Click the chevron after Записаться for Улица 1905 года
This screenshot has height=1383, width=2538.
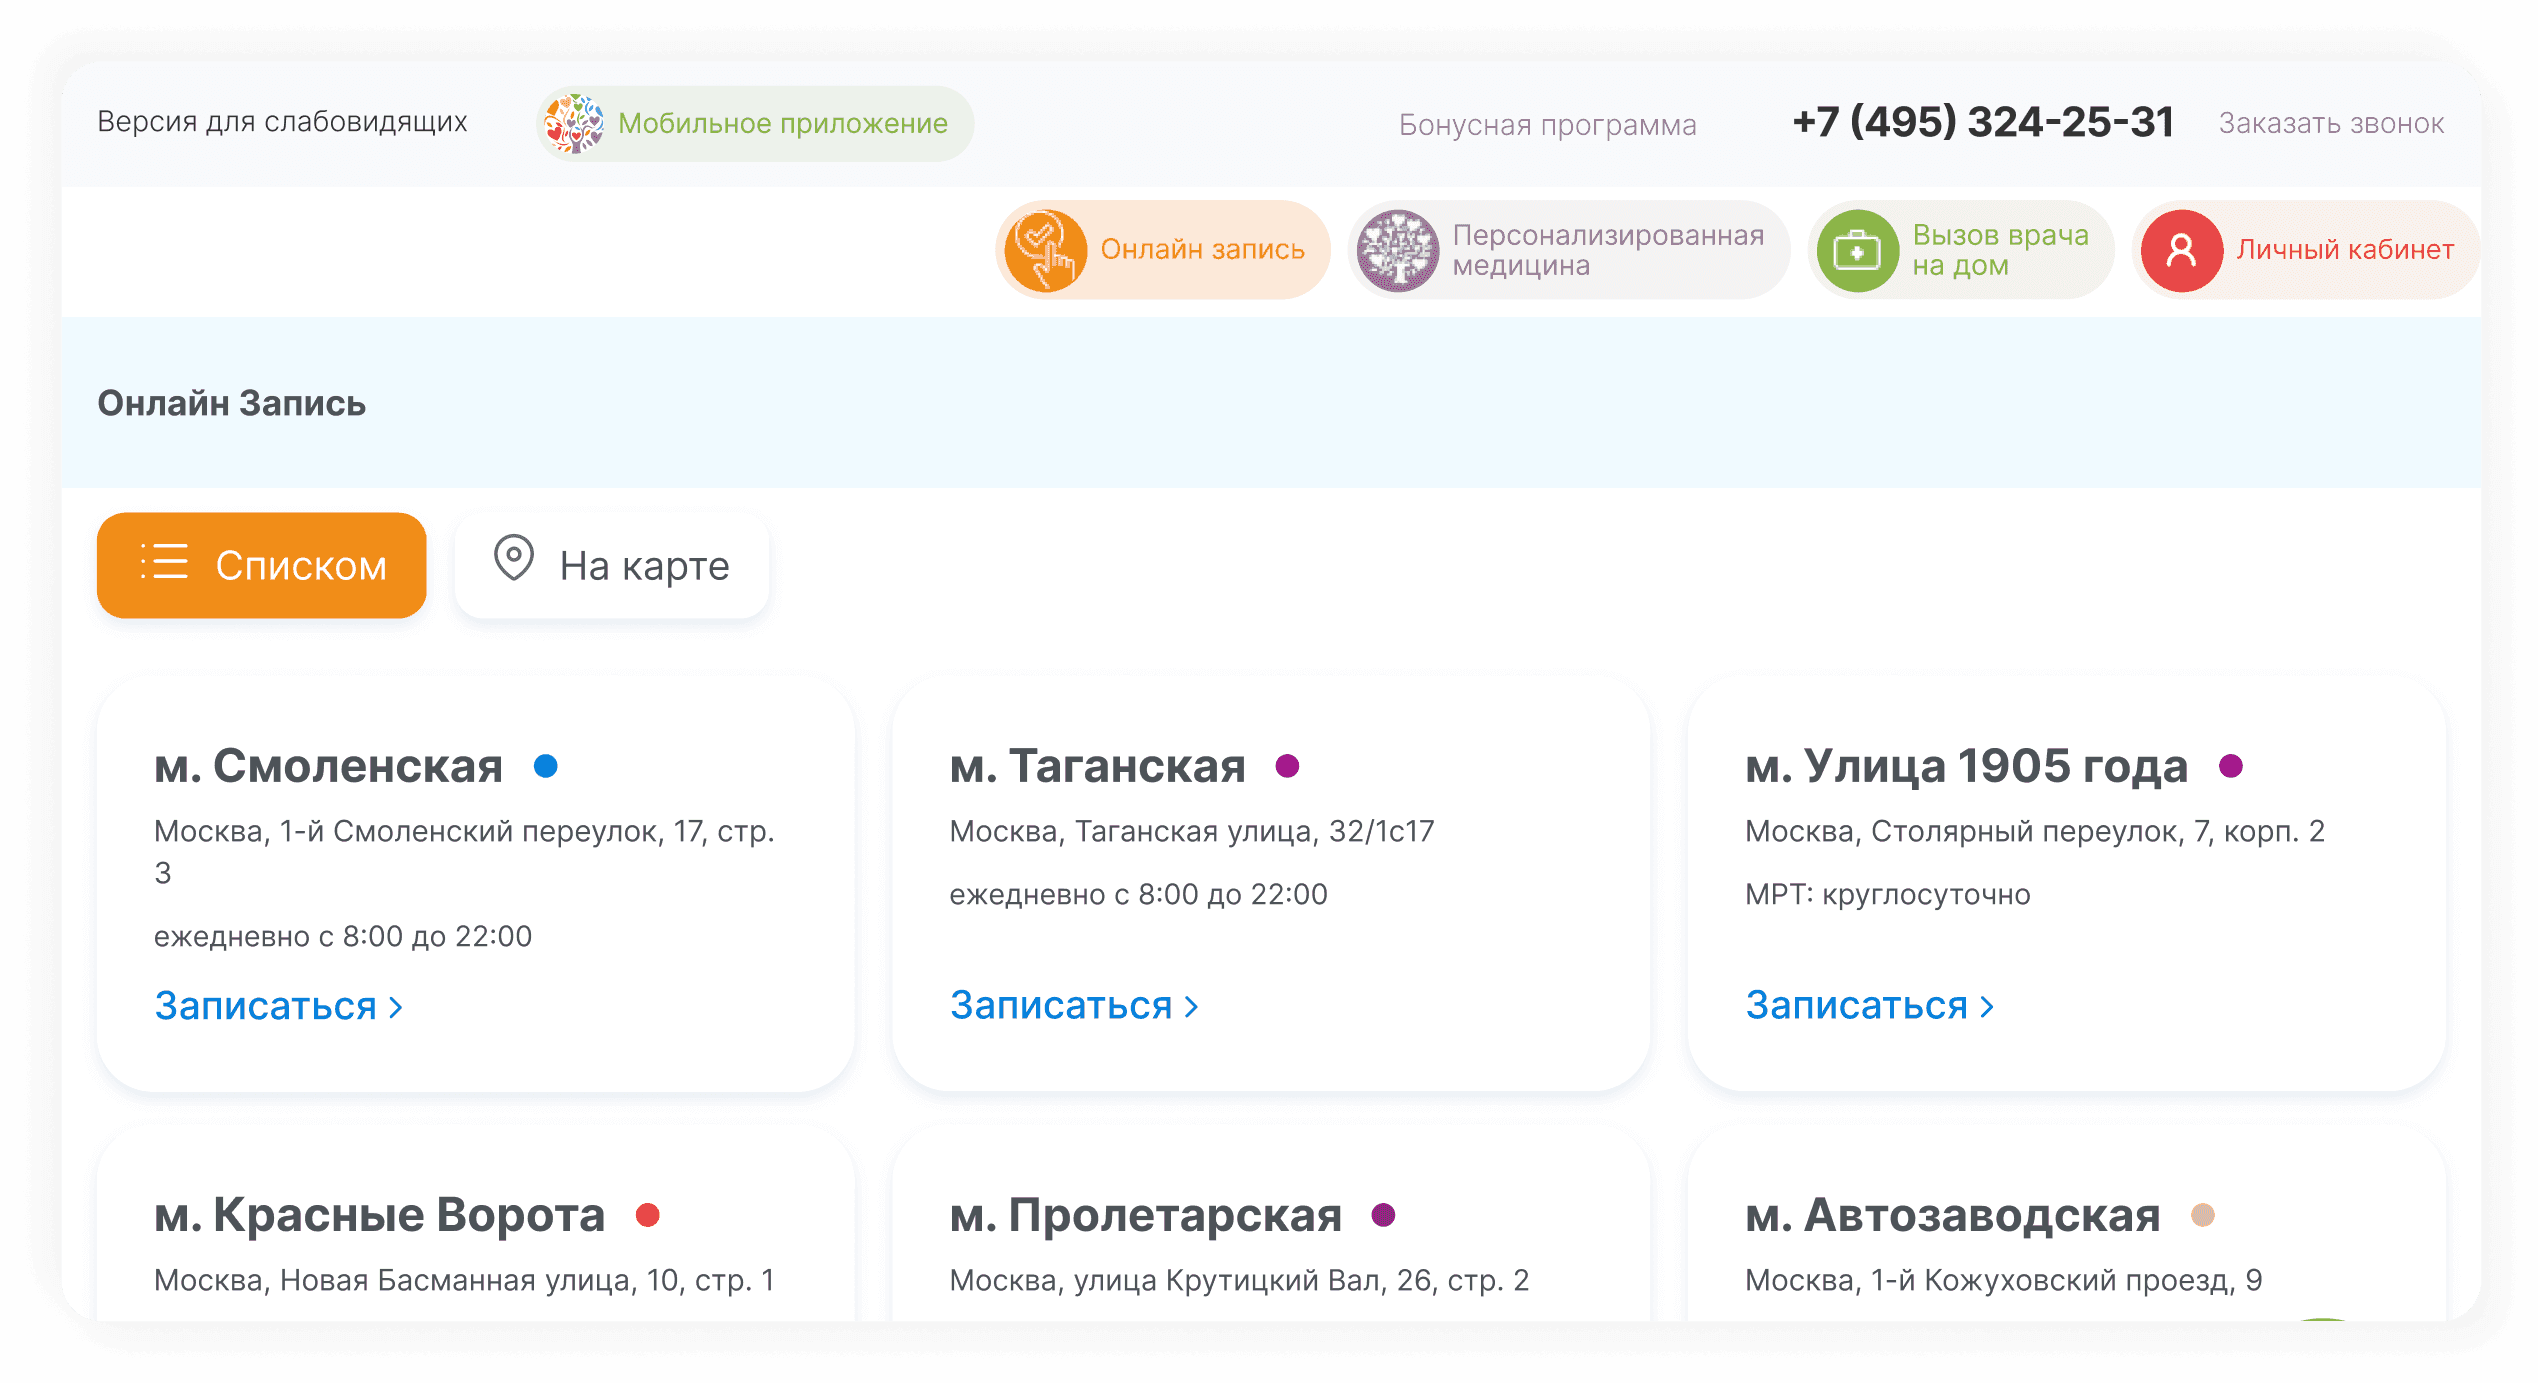point(1987,1007)
